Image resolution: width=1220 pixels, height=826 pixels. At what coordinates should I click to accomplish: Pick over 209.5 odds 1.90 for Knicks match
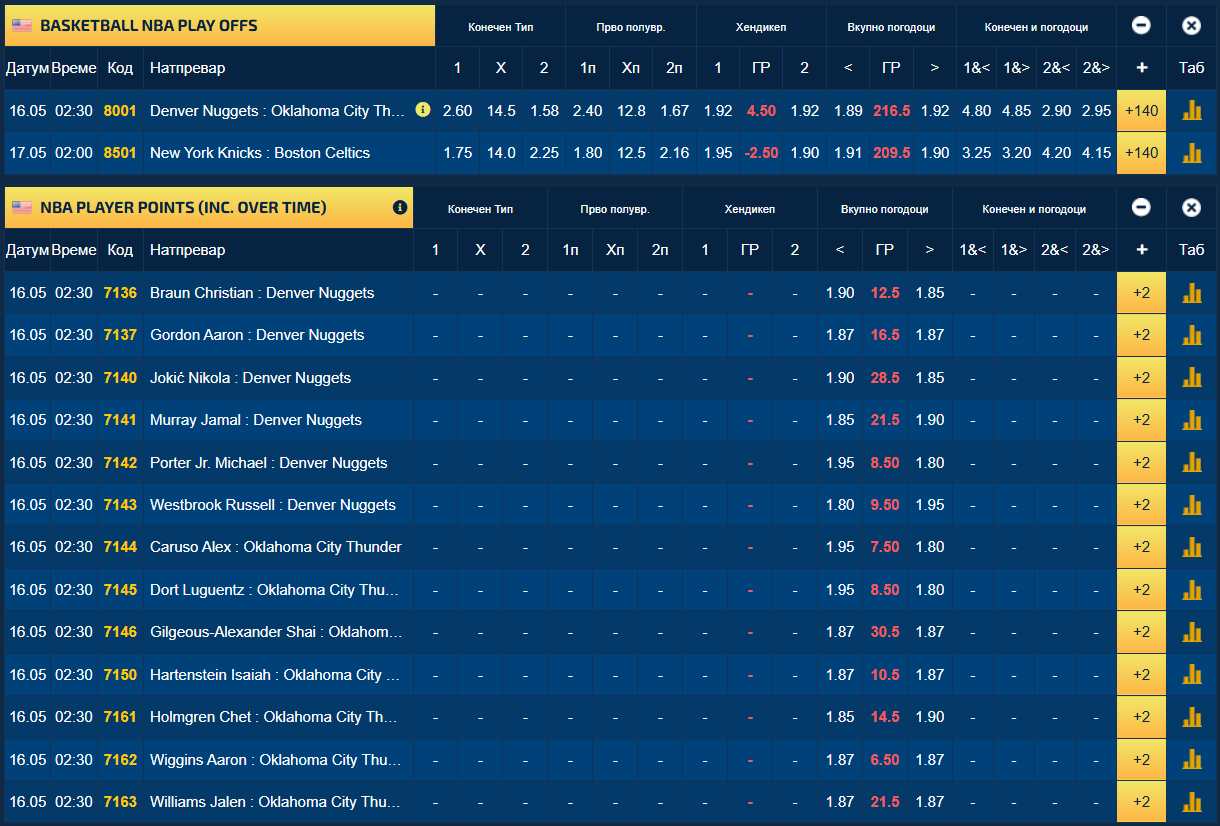935,153
